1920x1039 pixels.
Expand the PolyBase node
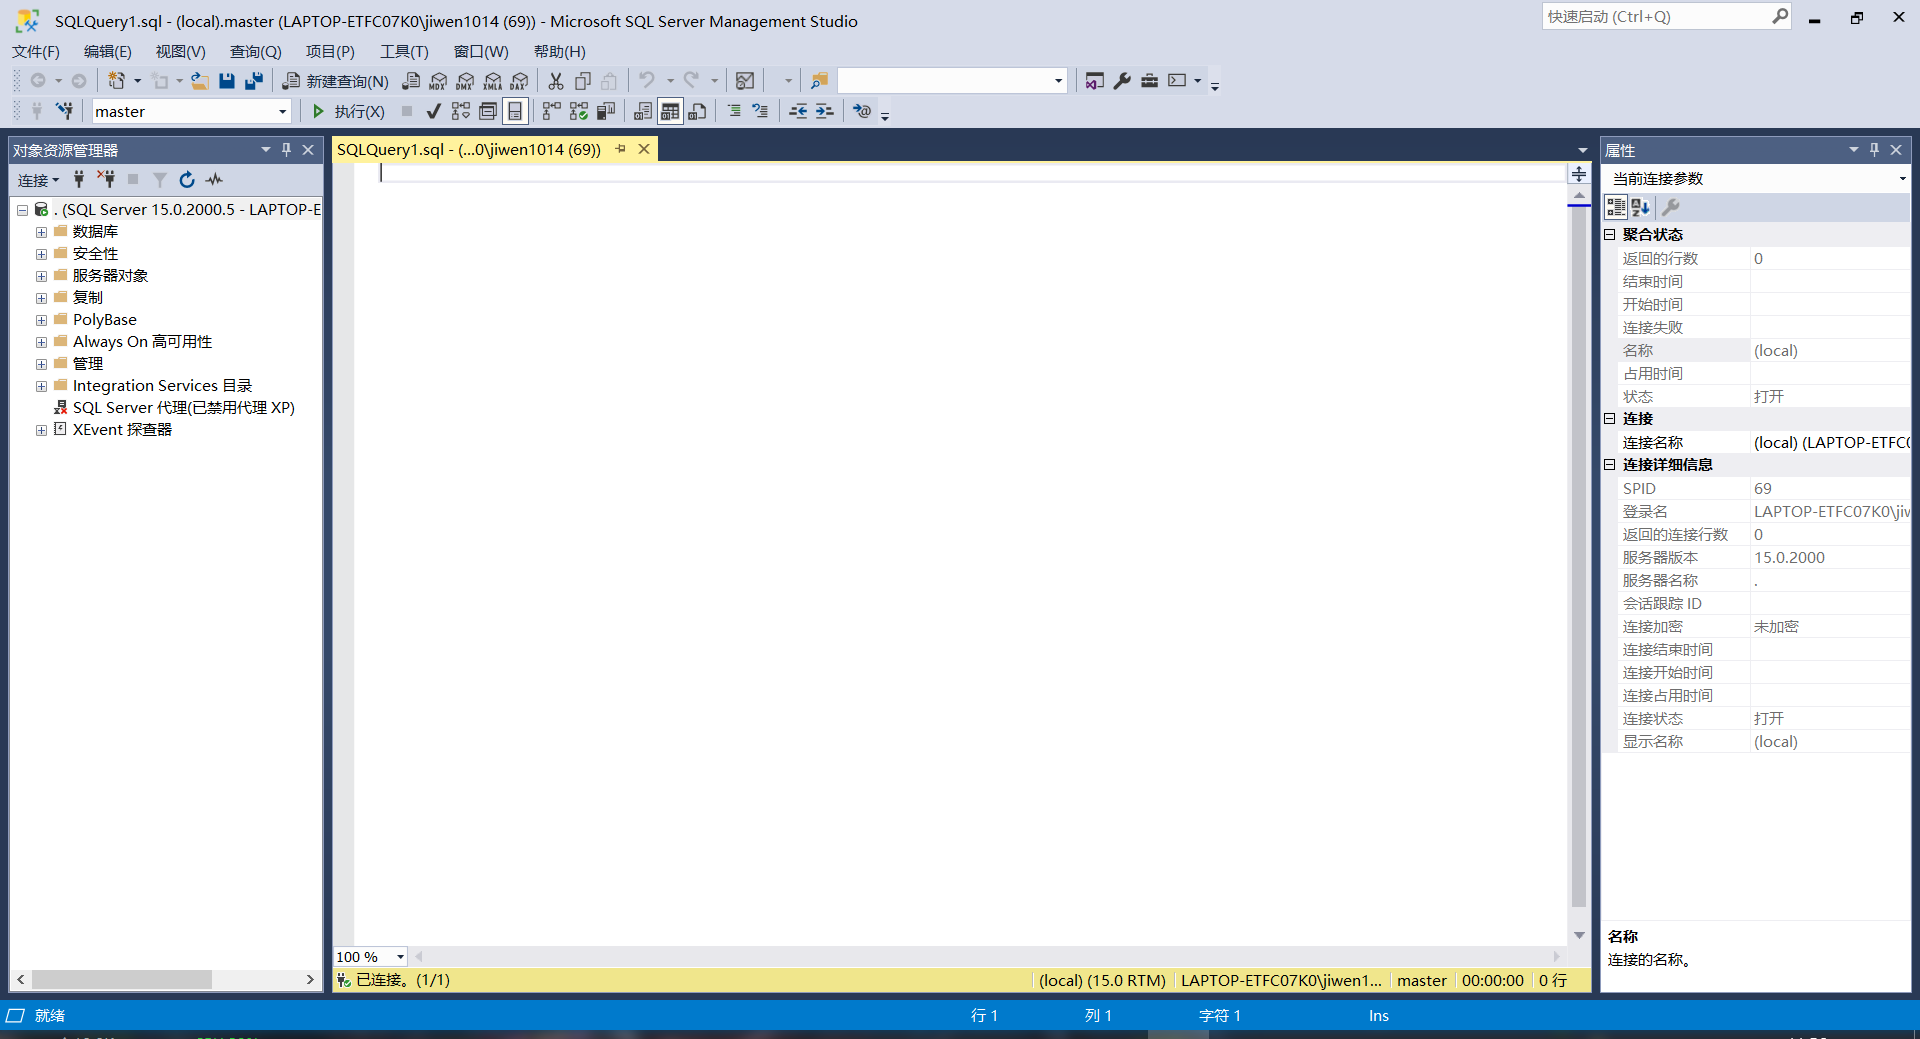pyautogui.click(x=41, y=320)
